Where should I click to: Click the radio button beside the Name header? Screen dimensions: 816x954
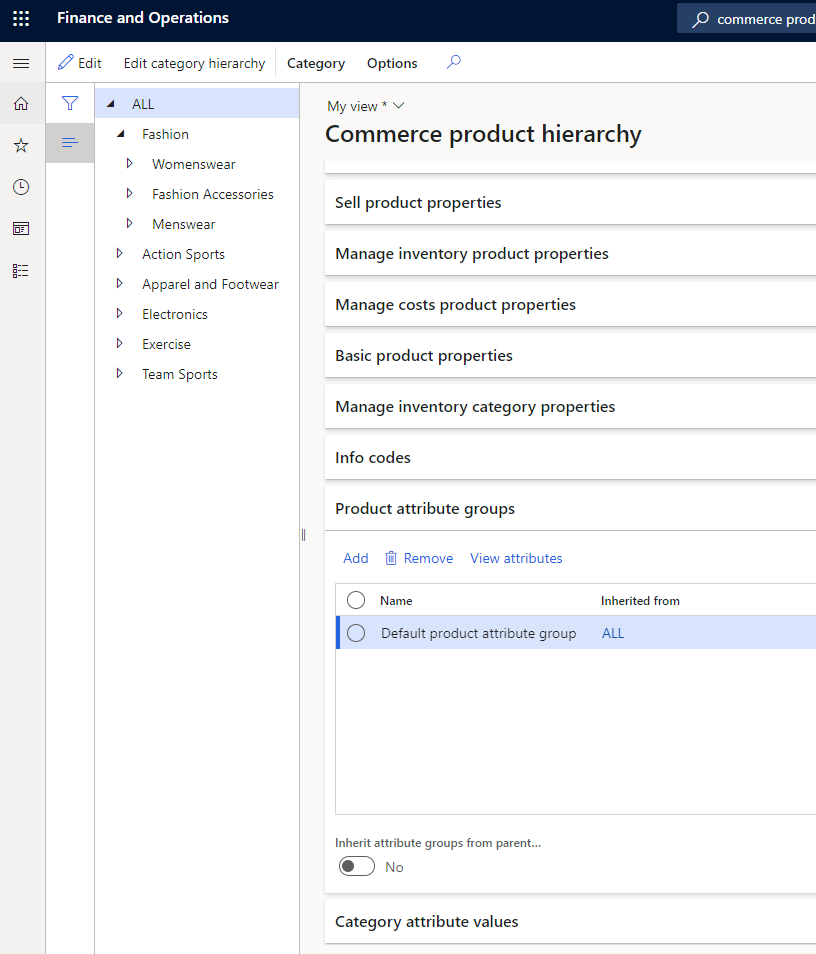click(356, 600)
